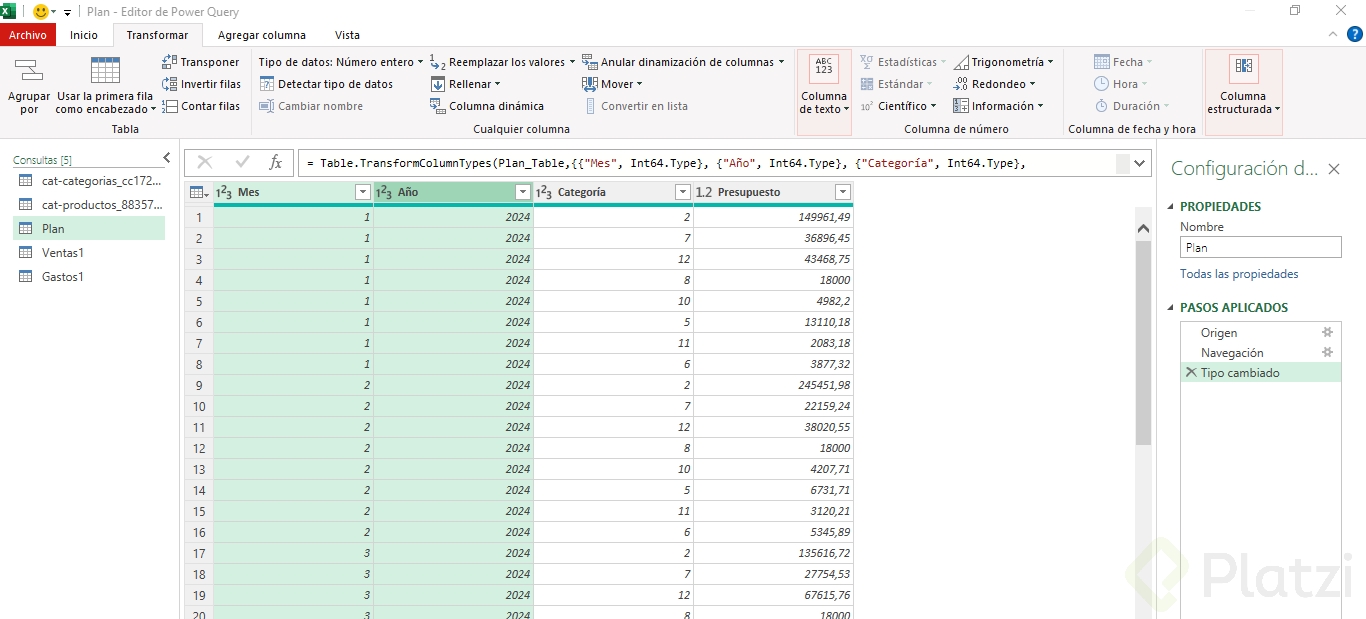
Task: Click Detectar tipo de datos
Action: [x=326, y=84]
